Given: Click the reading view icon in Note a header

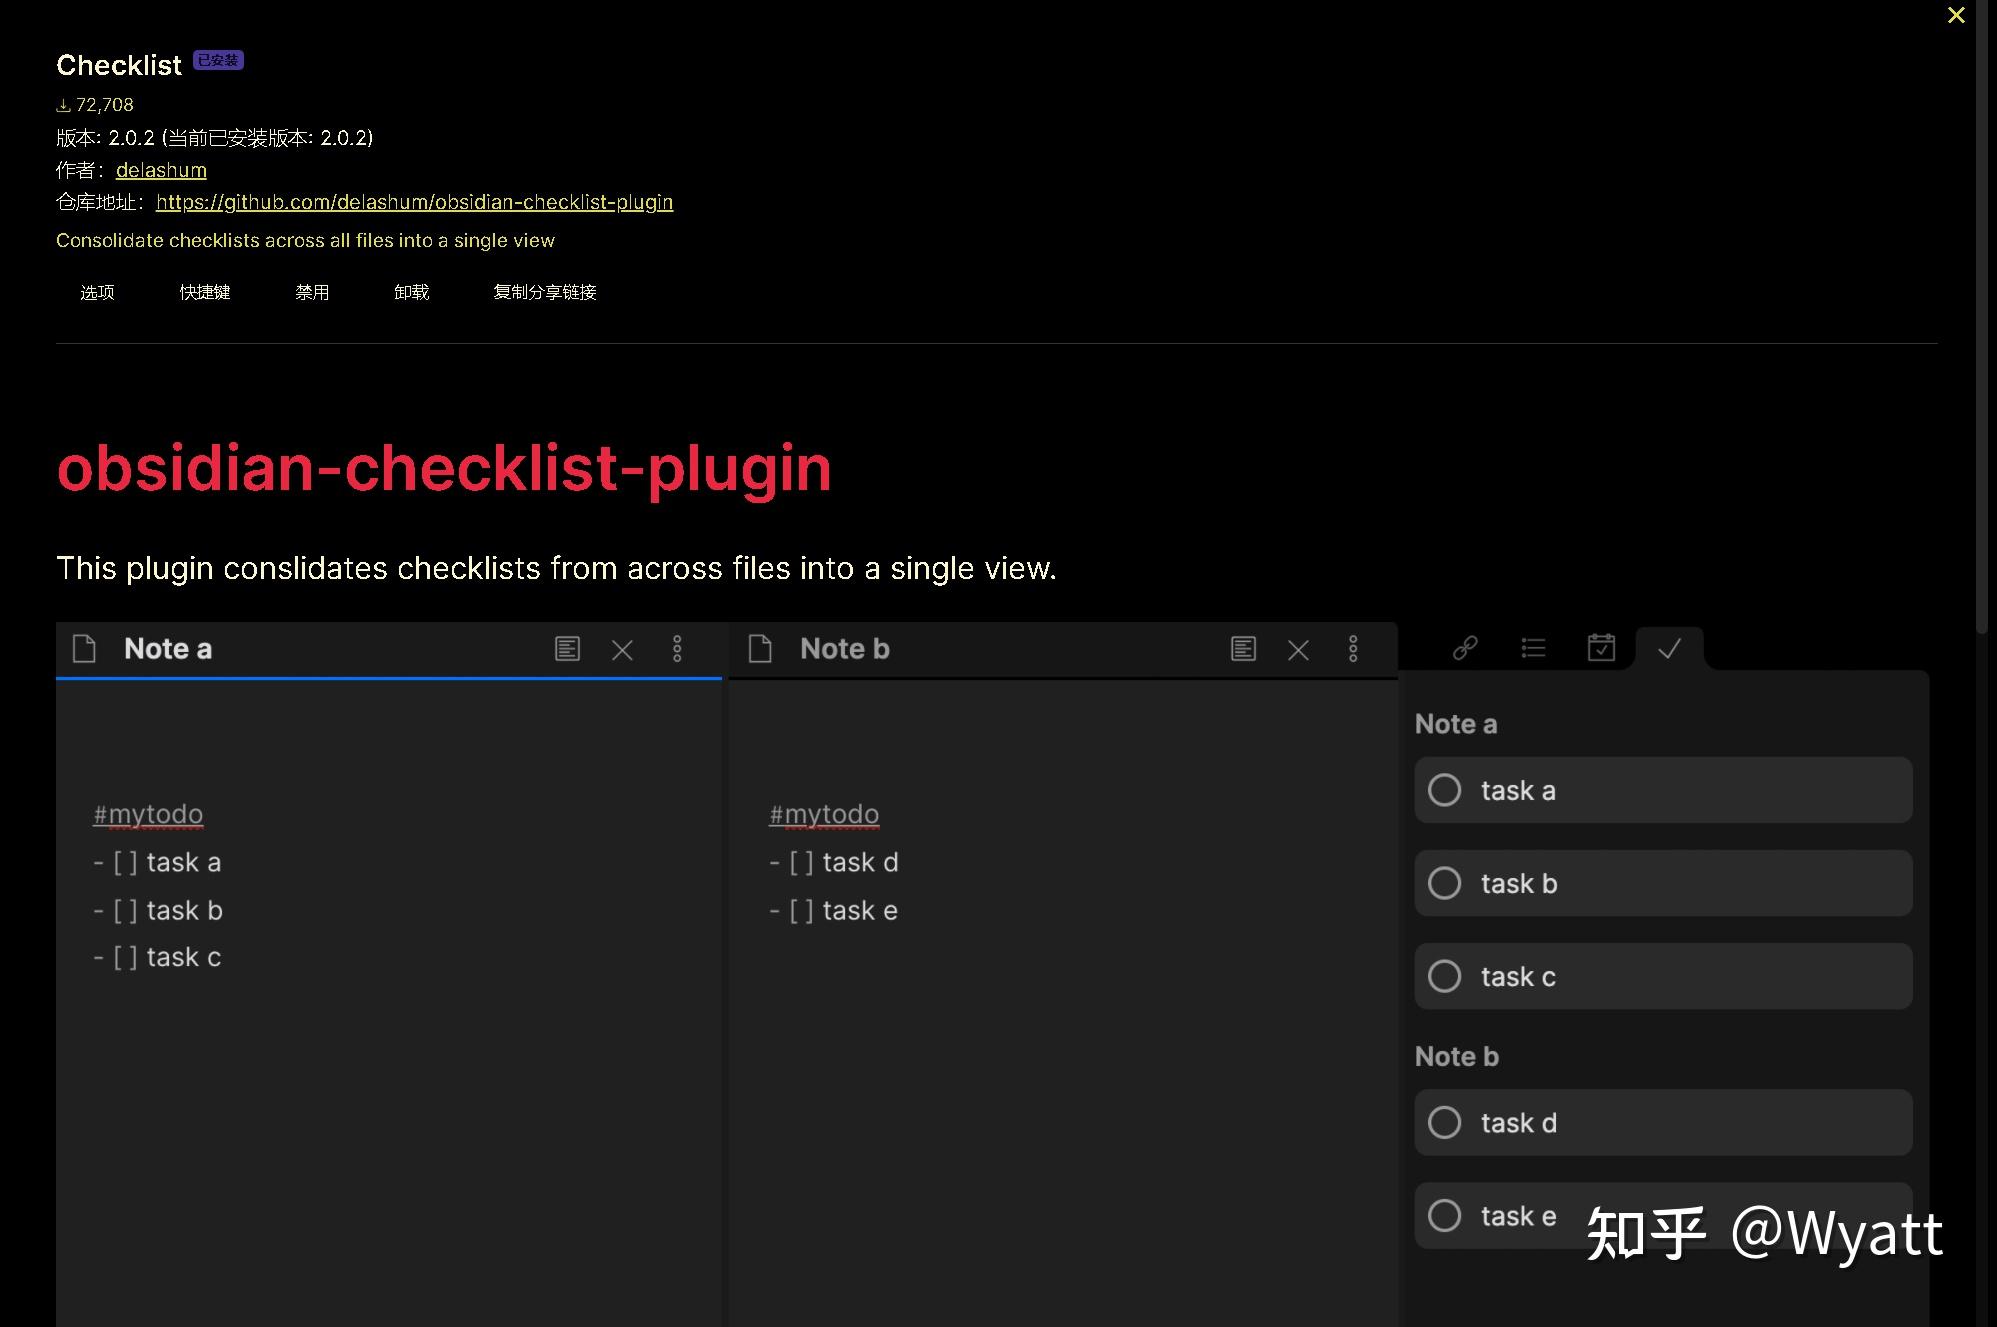Looking at the screenshot, I should coord(567,649).
